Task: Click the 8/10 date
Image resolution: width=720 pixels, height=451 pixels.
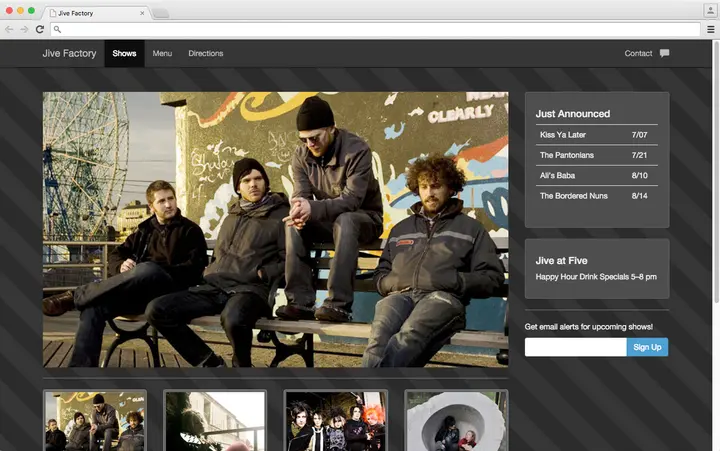Action: pyautogui.click(x=639, y=175)
